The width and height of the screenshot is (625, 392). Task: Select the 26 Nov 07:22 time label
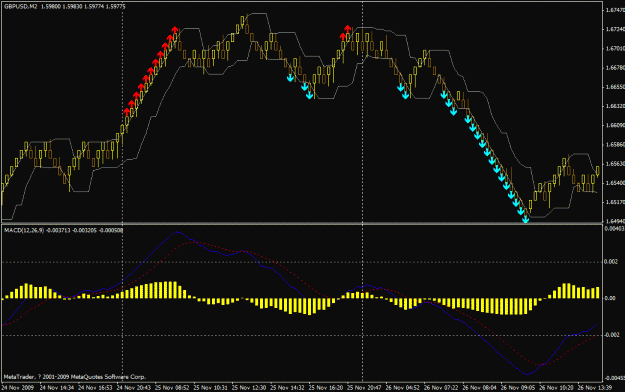(441, 388)
